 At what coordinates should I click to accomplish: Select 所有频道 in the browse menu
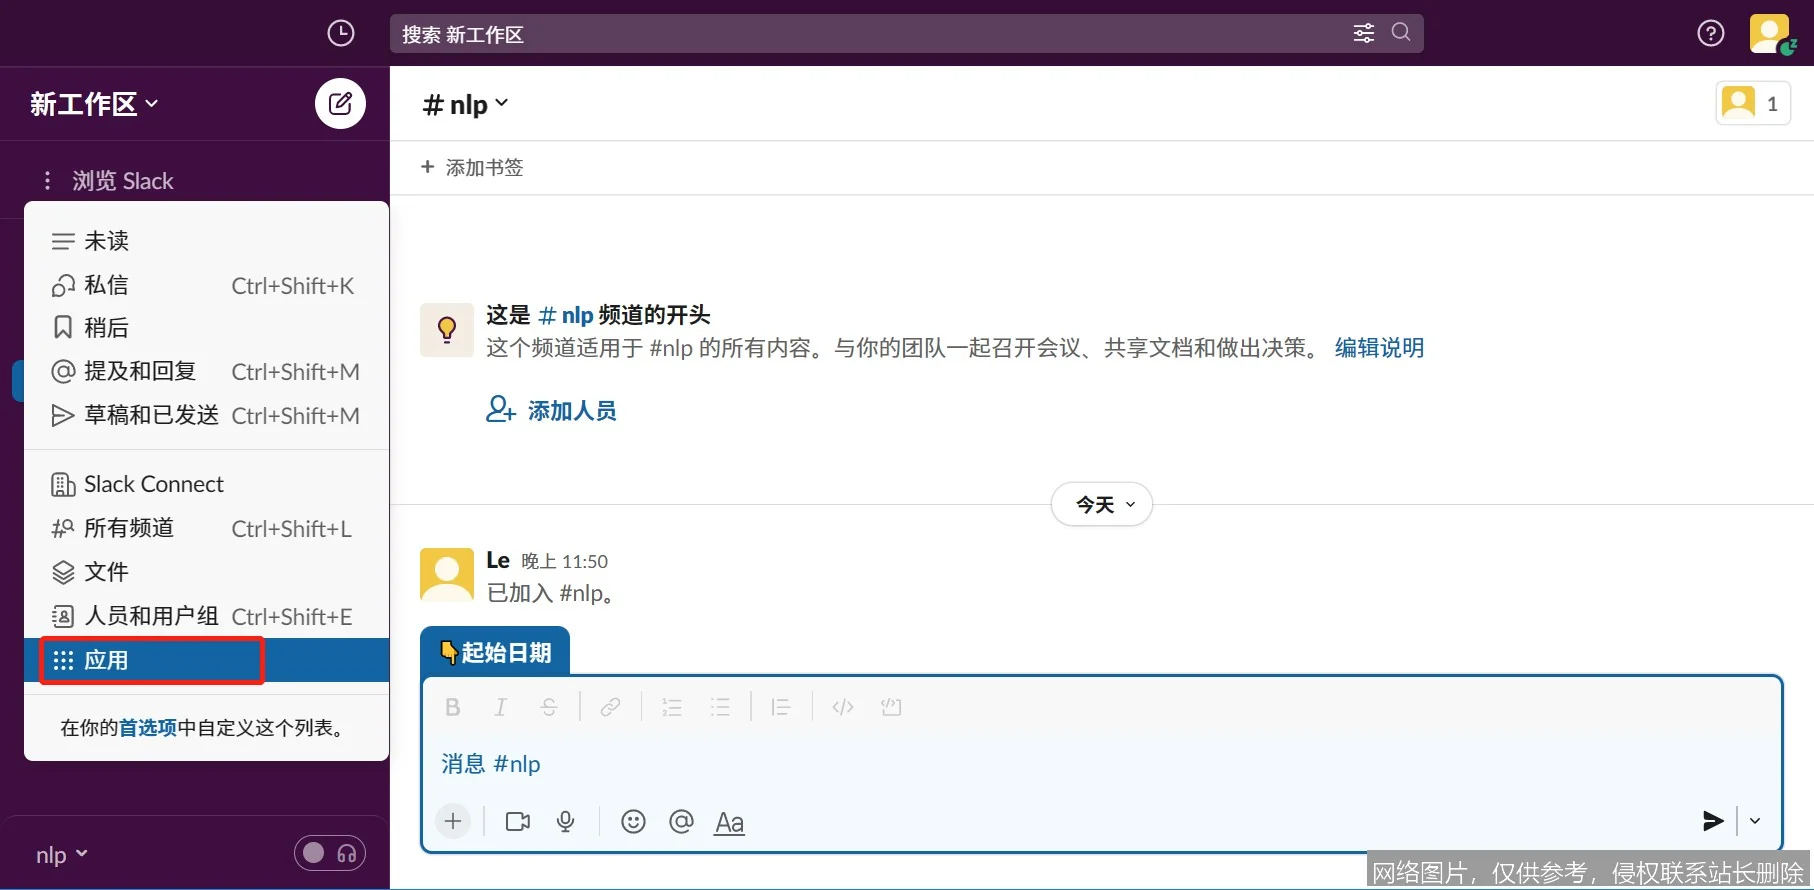206,528
